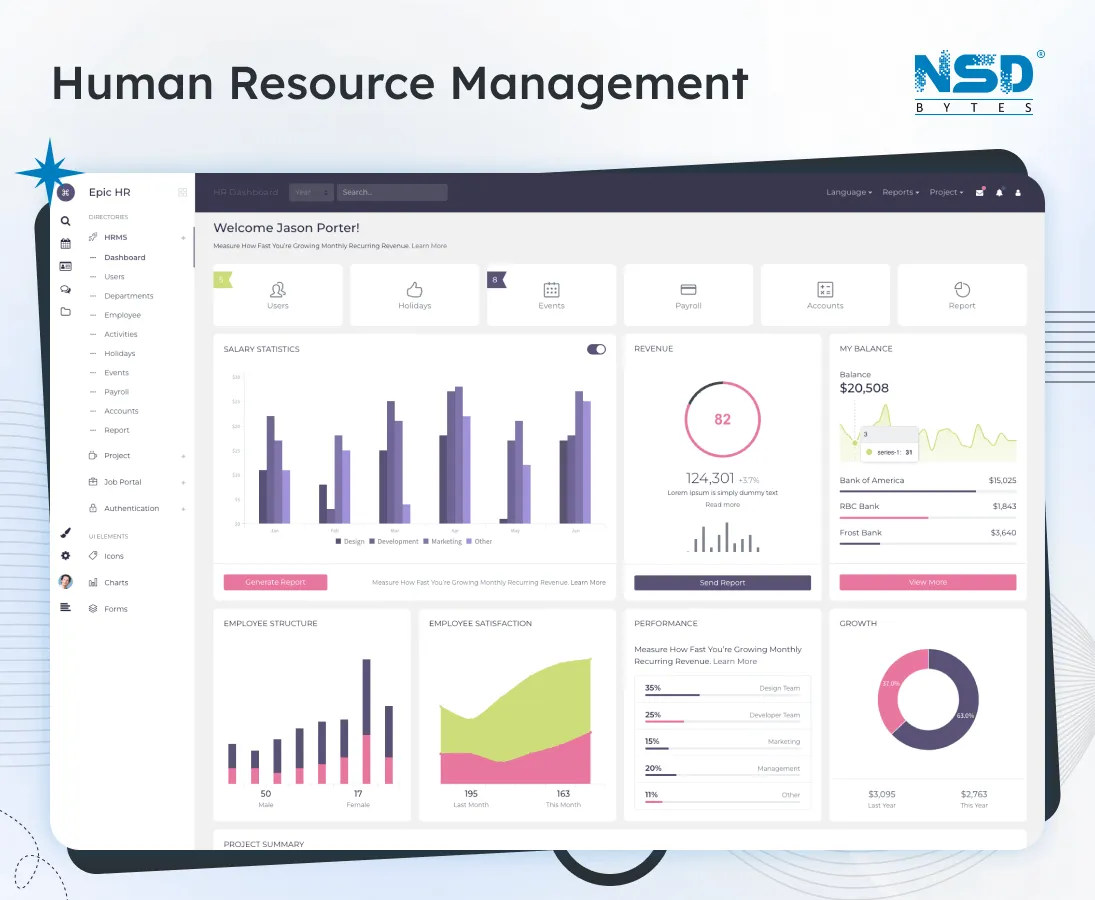Click Read more under Revenue
The image size is (1095, 900).
pos(722,504)
